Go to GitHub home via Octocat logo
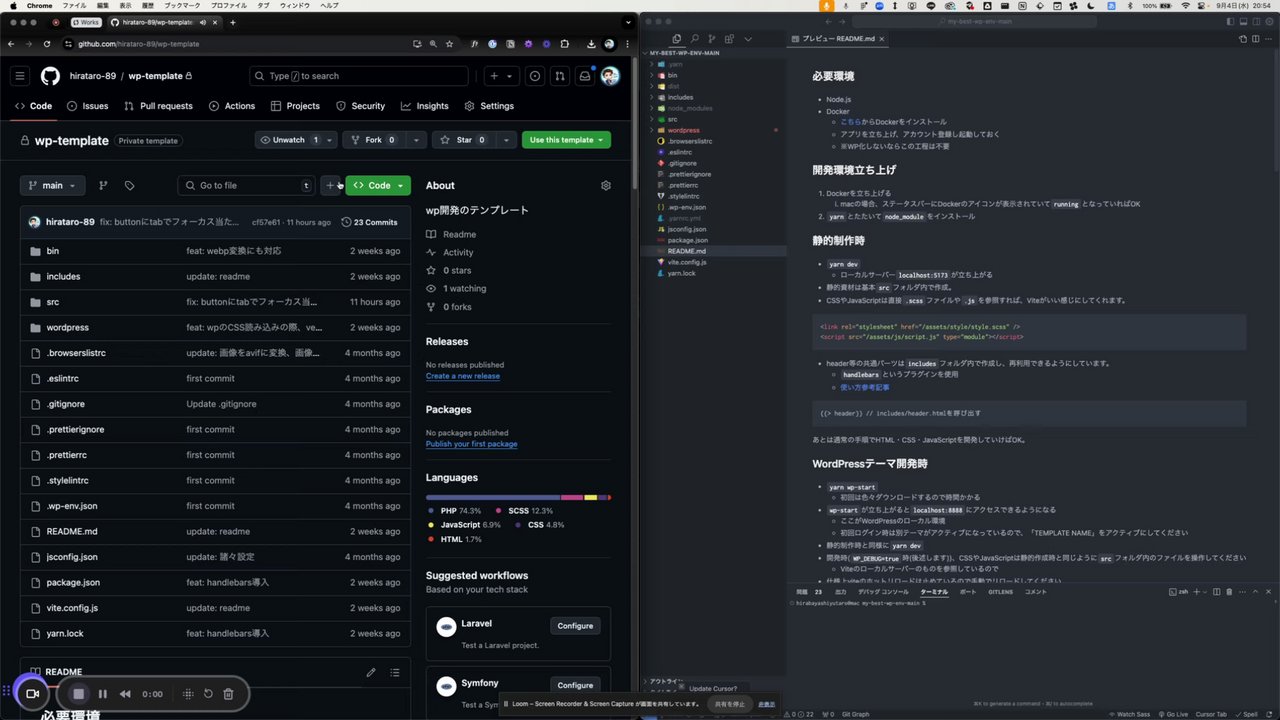The width and height of the screenshot is (1280, 720). click(x=50, y=76)
